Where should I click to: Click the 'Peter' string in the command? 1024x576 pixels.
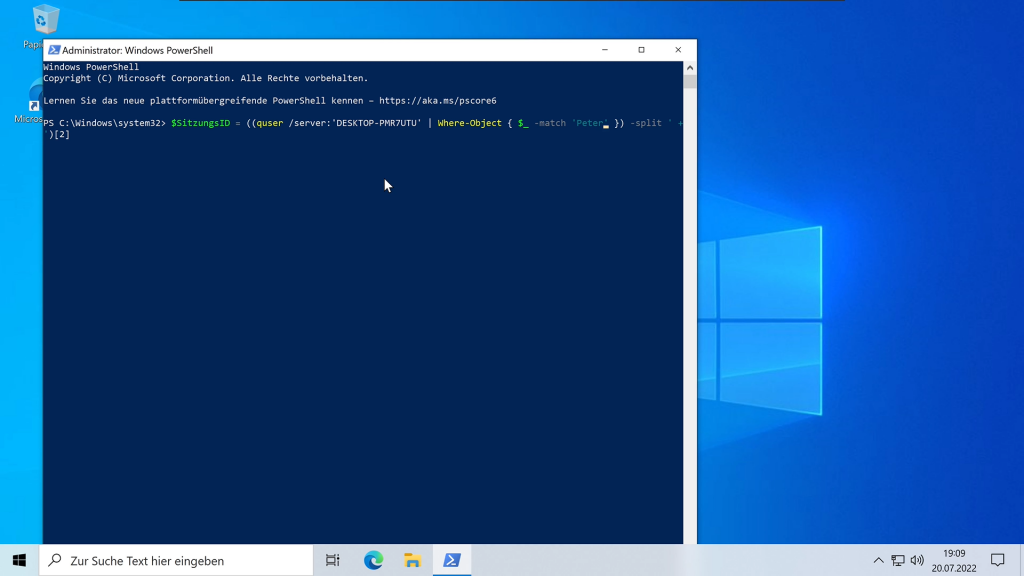[590, 123]
